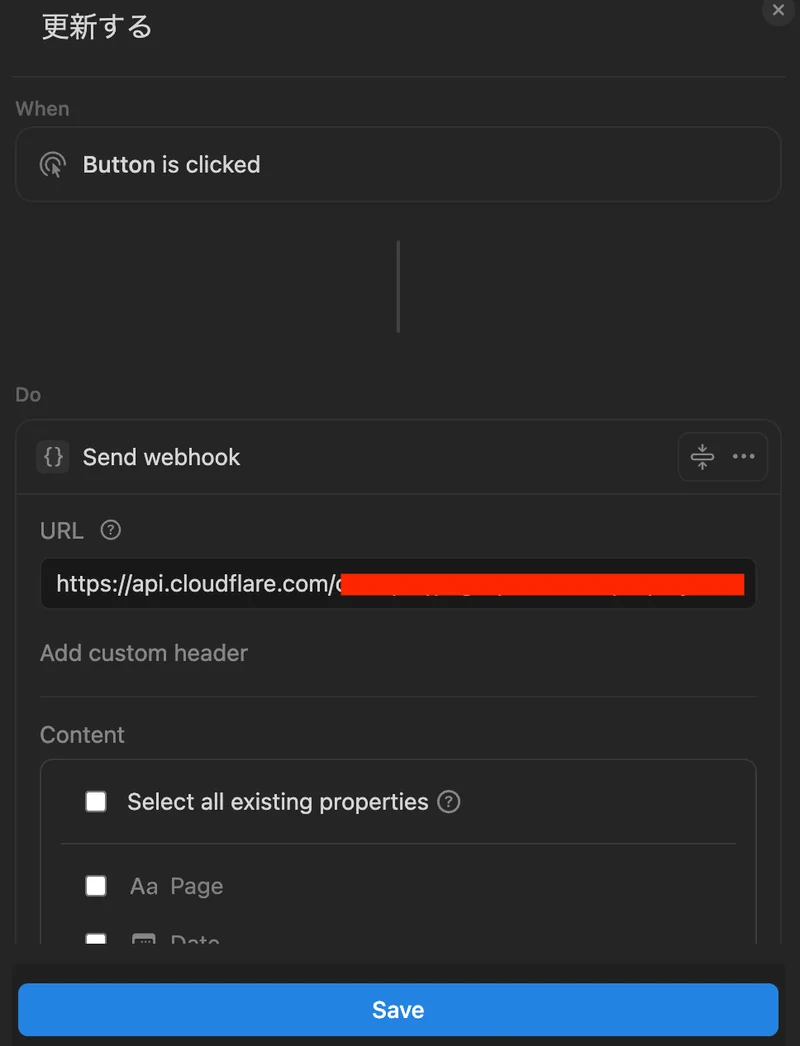This screenshot has height=1046, width=800.
Task: Add custom header to the webhook
Action: 144,653
